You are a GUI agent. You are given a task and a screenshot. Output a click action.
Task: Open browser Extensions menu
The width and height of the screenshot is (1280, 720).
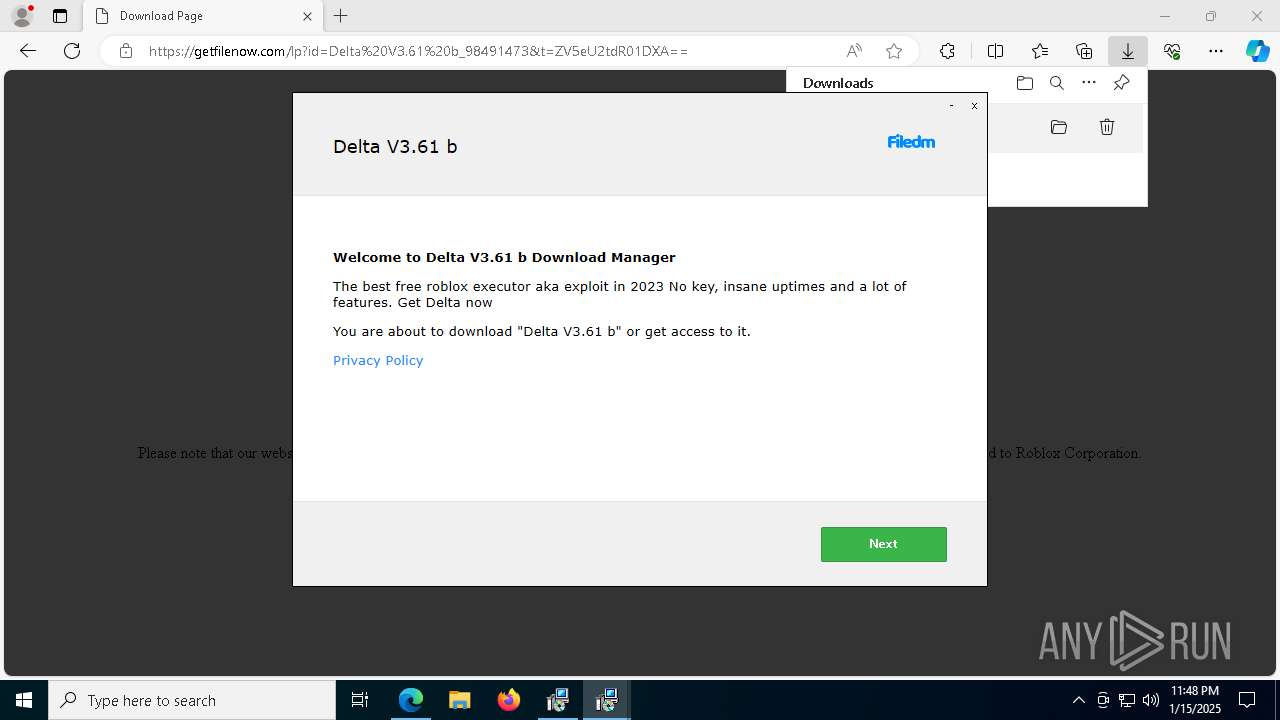947,51
